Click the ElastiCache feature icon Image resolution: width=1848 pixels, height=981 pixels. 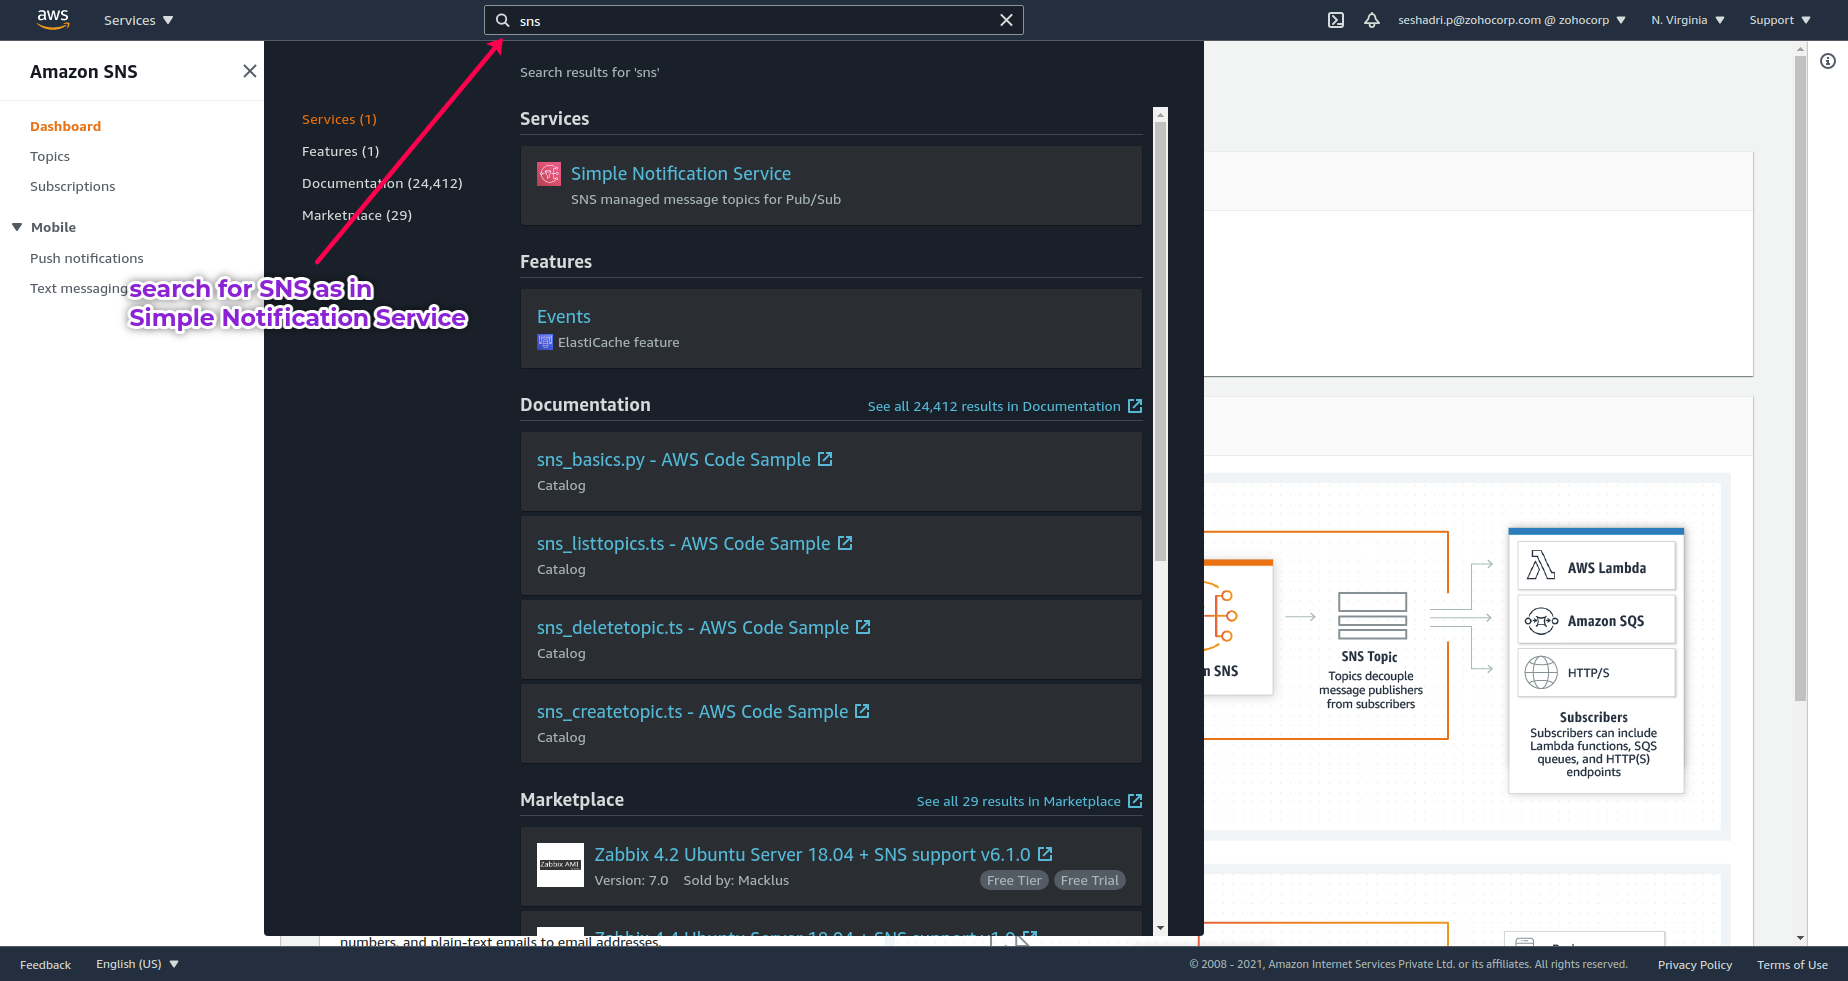click(545, 342)
